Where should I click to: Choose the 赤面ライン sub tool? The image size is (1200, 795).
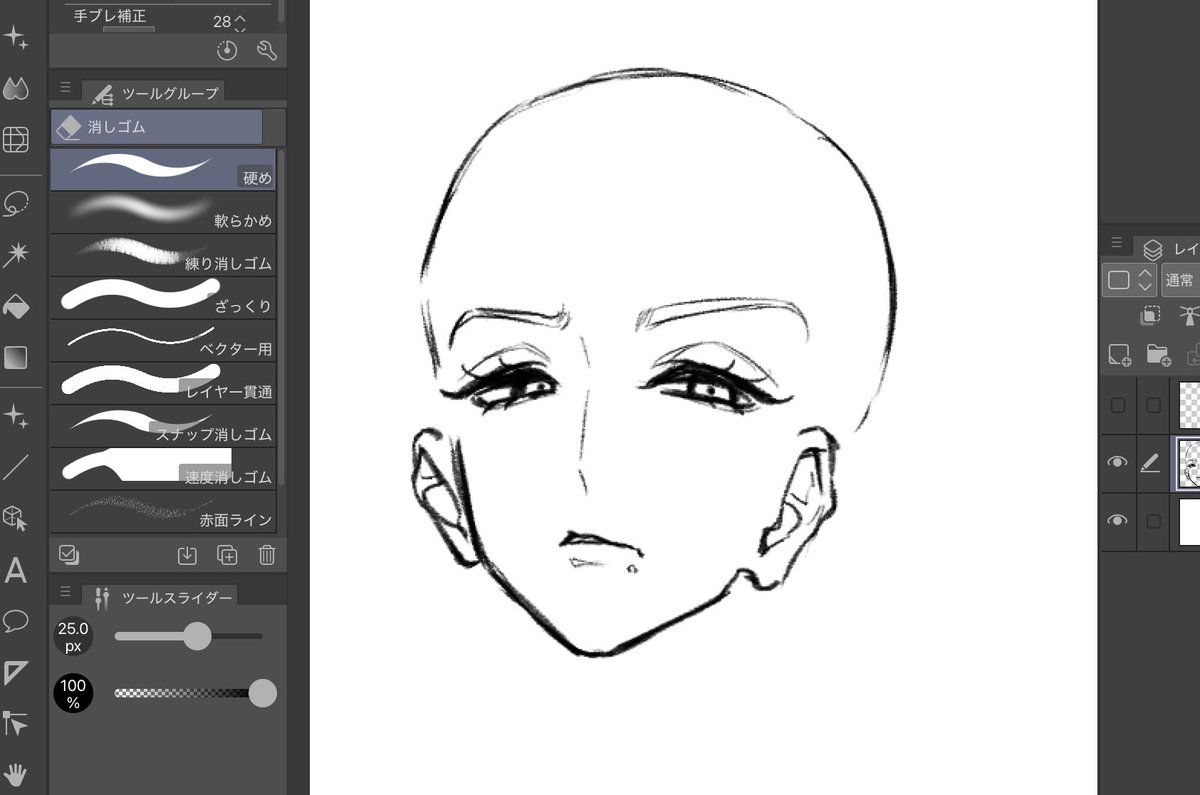tap(163, 511)
